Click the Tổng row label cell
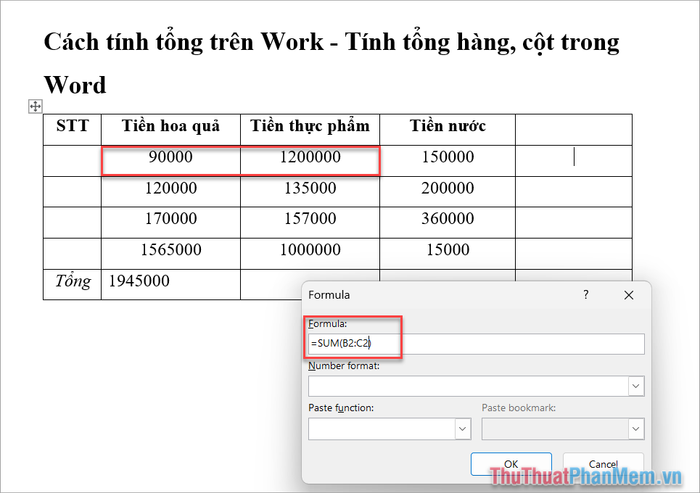The width and height of the screenshot is (700, 493). click(x=72, y=284)
